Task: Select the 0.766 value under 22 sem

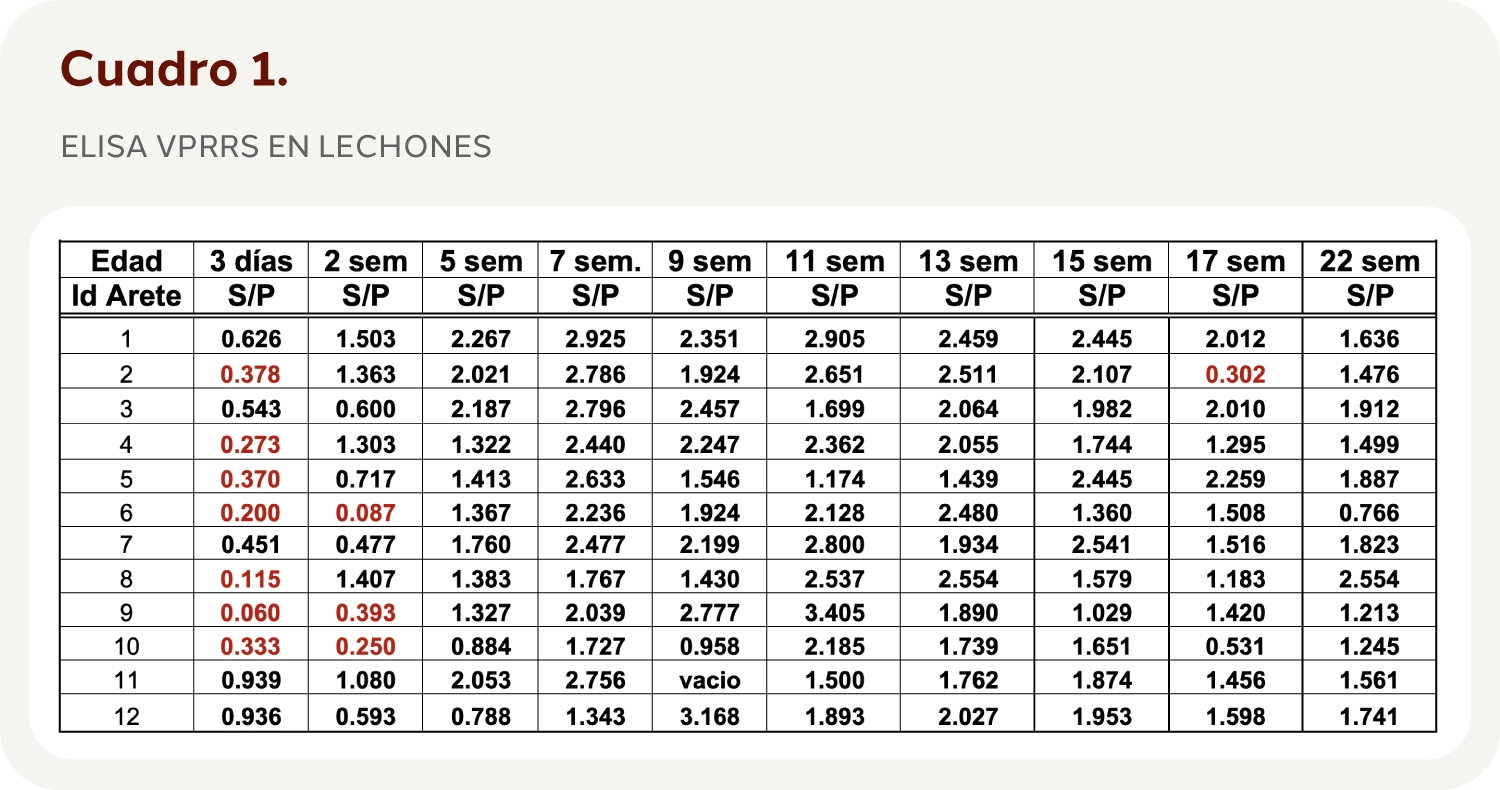Action: pos(1369,513)
